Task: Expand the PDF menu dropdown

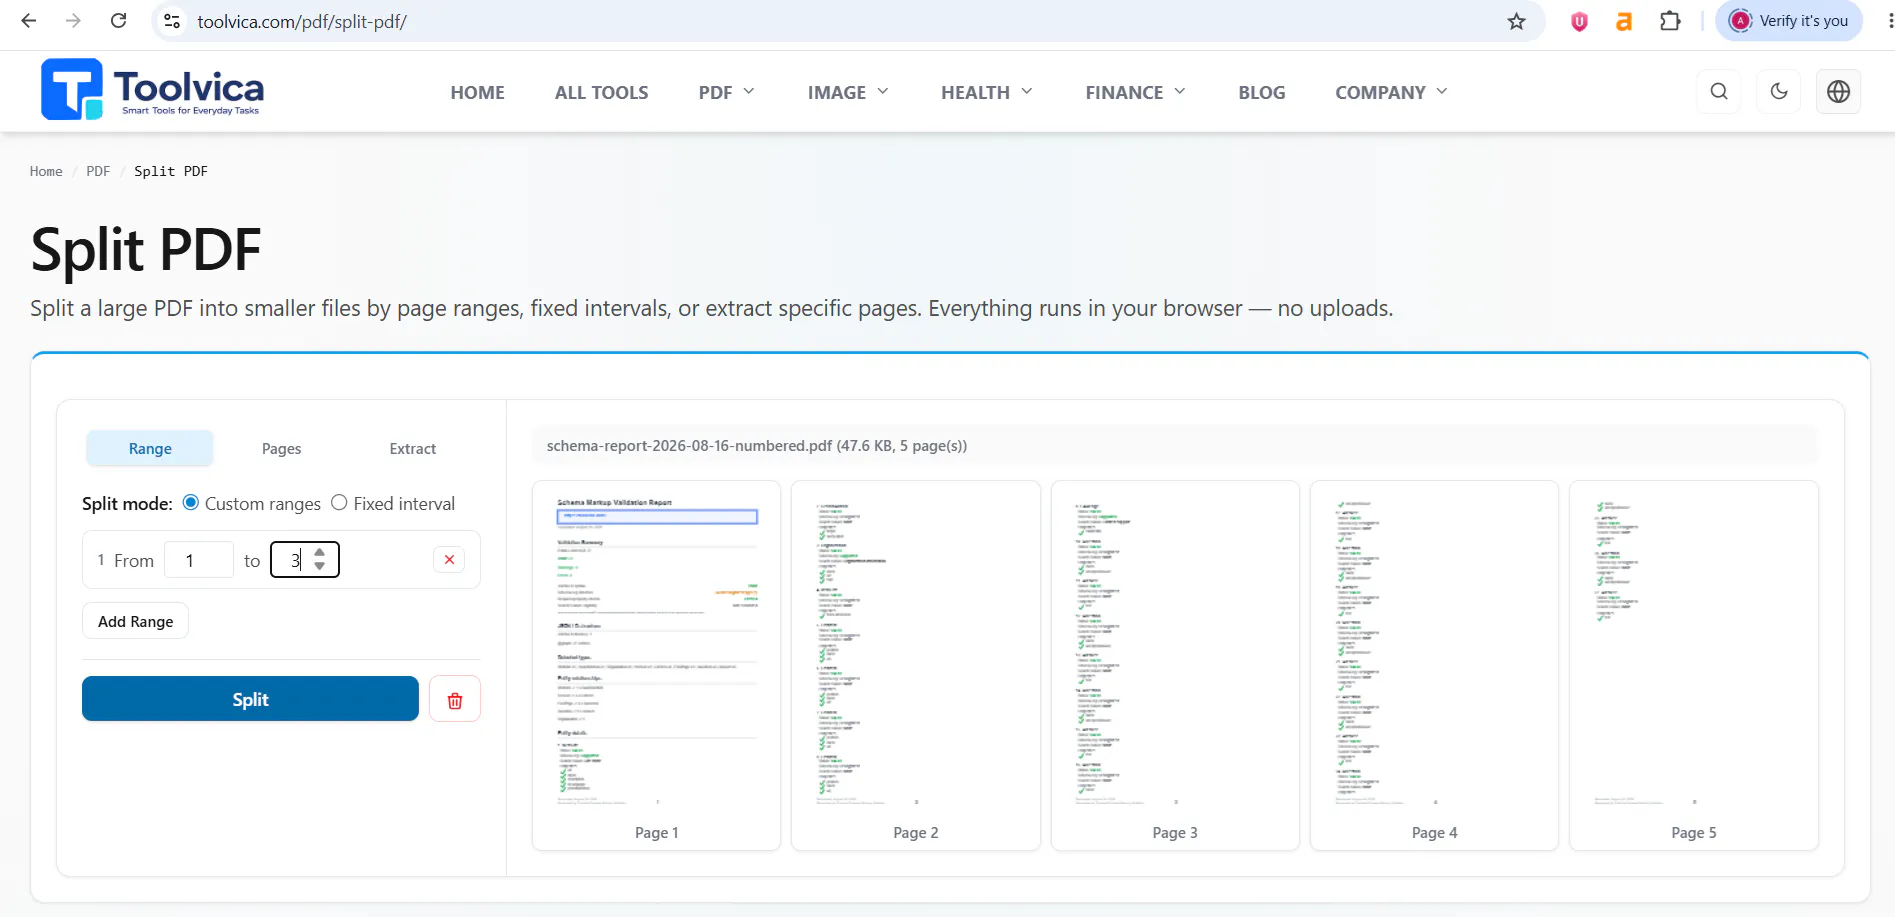Action: (x=727, y=92)
